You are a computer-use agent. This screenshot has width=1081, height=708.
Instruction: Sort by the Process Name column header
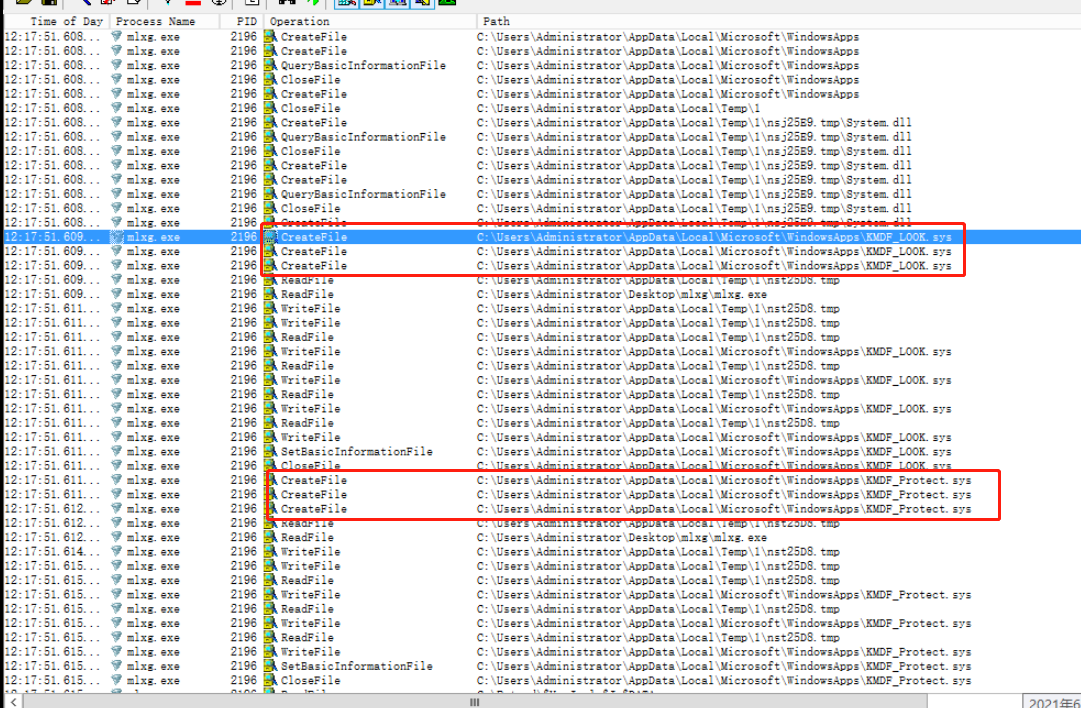(x=154, y=21)
